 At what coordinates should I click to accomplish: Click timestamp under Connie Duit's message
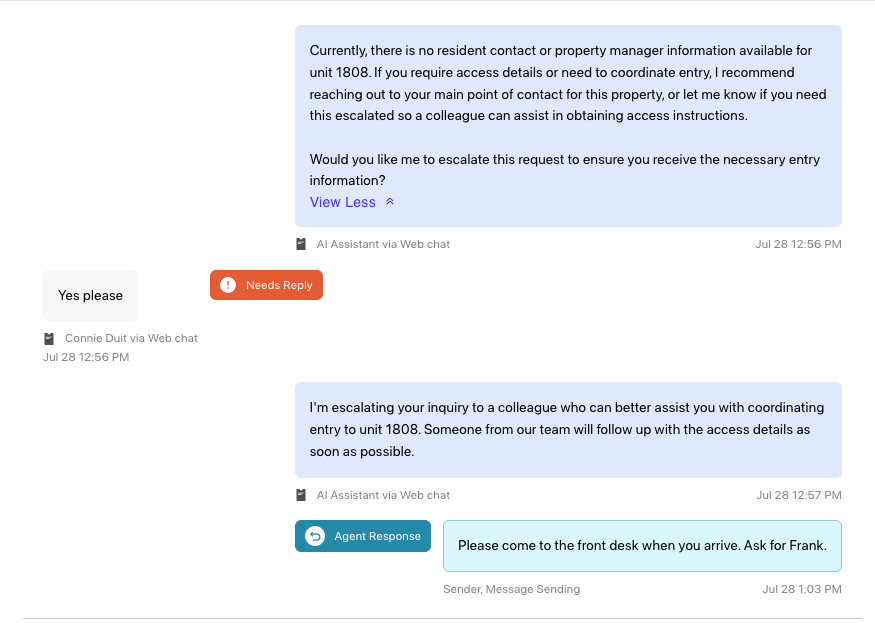tap(86, 357)
